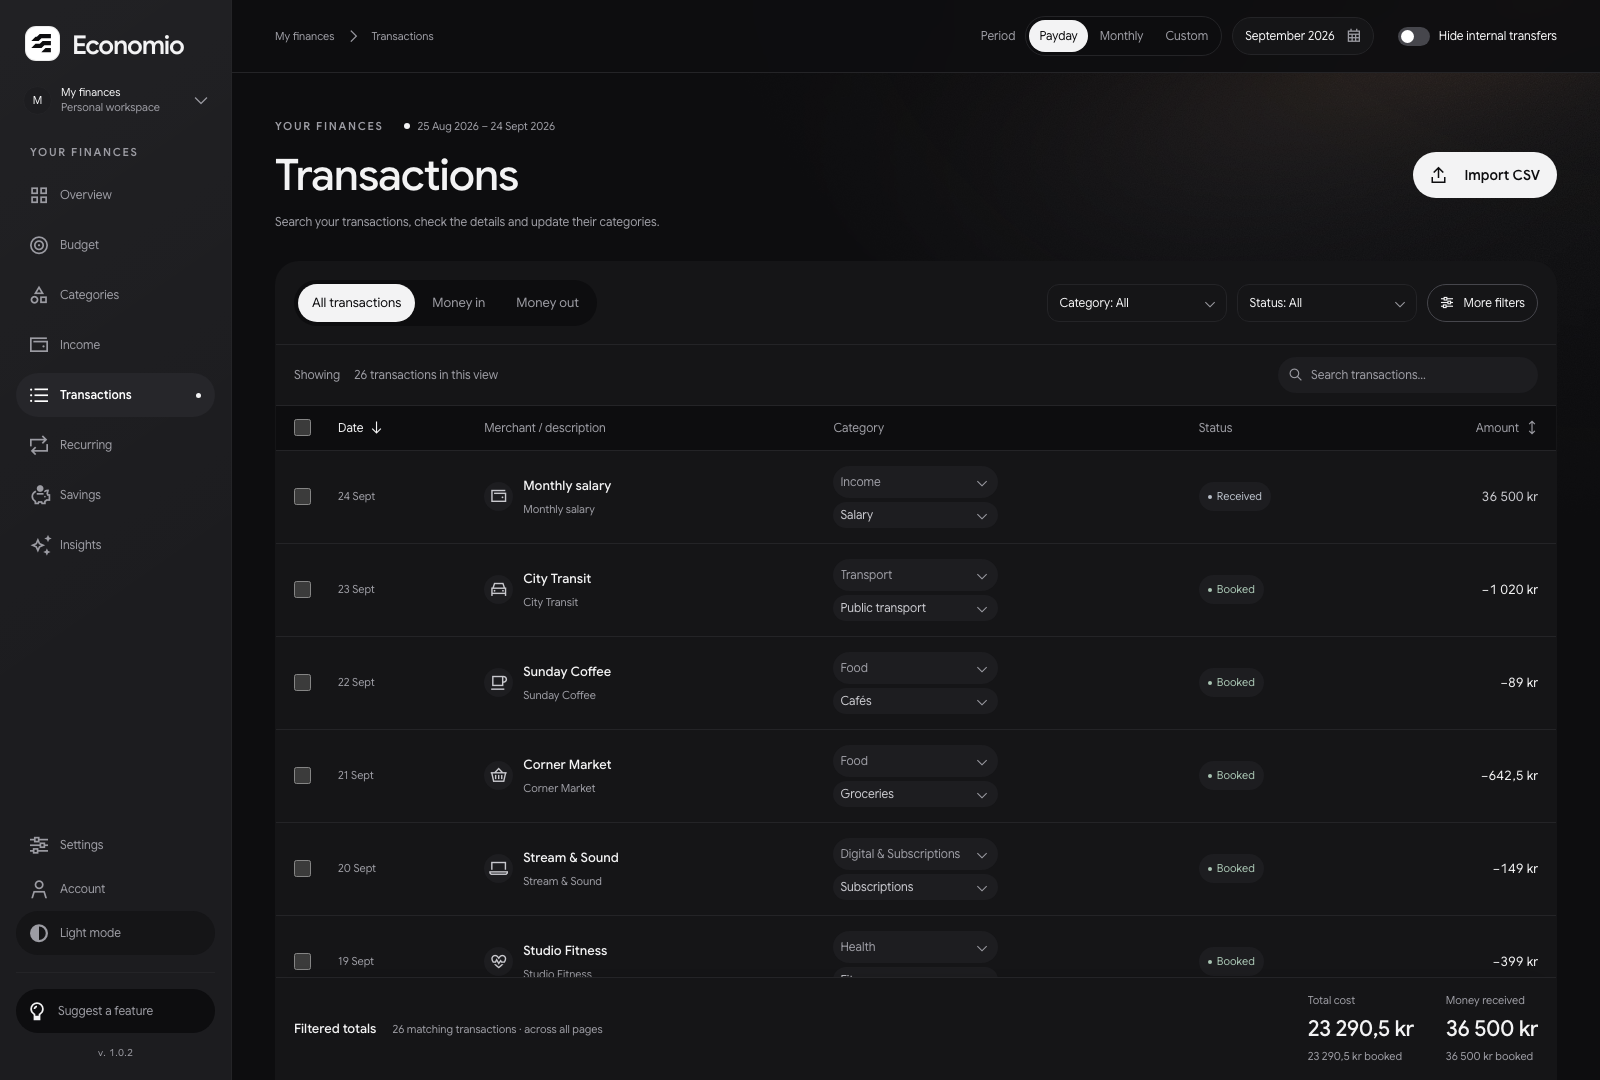Viewport: 1600px width, 1080px height.
Task: Focus the Search transactions field
Action: click(1408, 375)
